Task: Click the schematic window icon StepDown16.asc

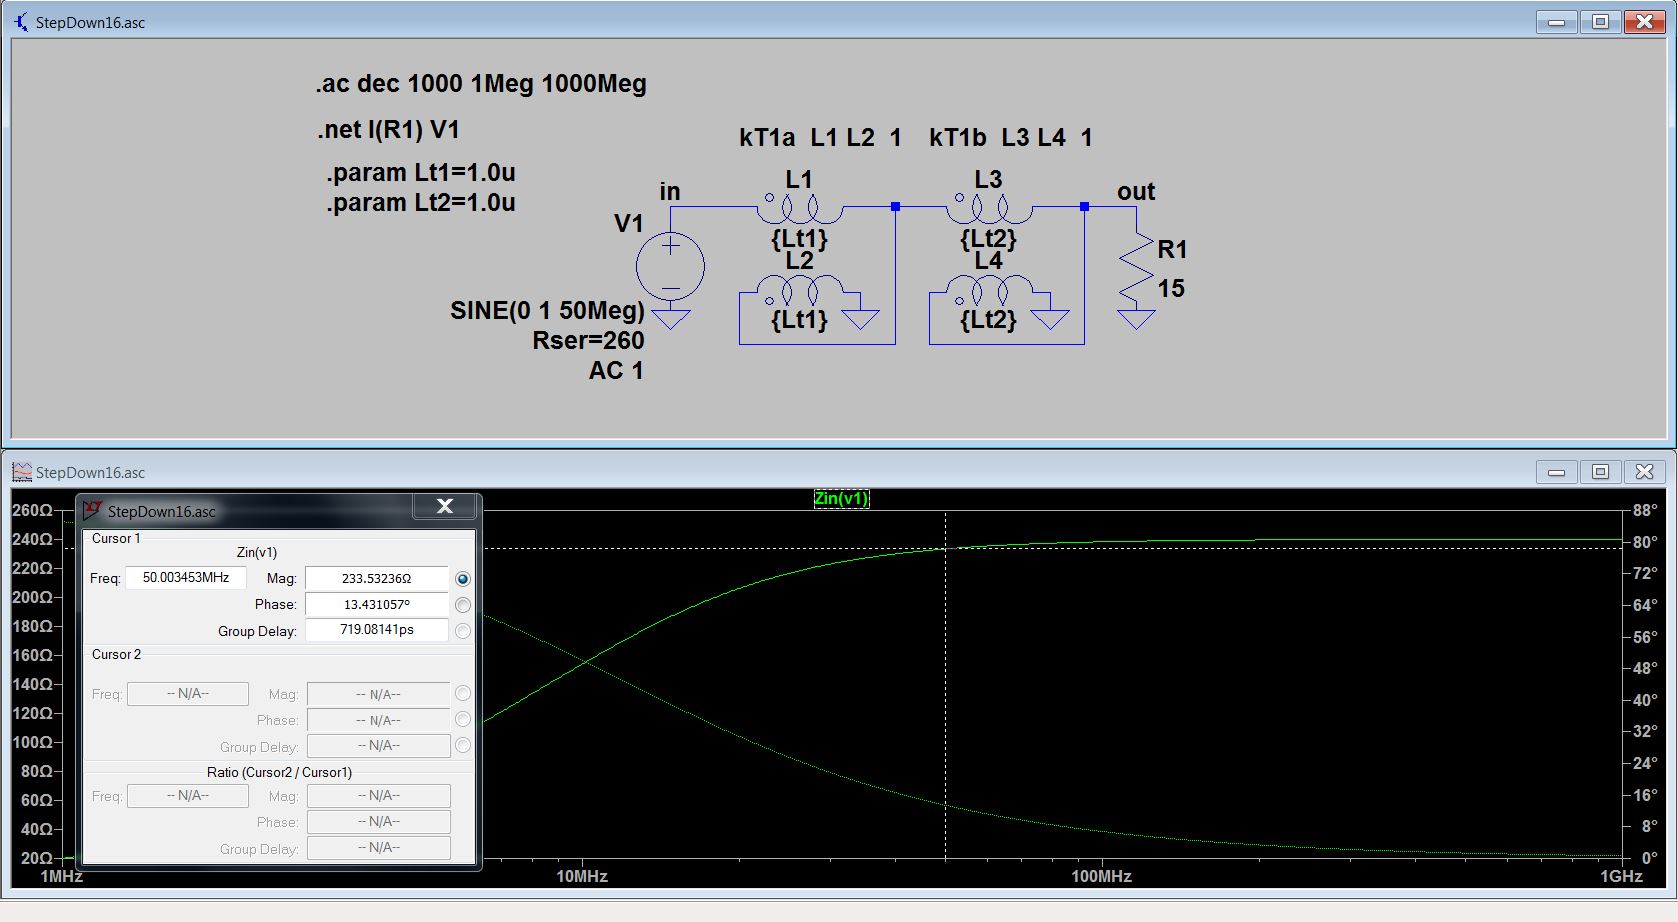Action: [x=21, y=21]
